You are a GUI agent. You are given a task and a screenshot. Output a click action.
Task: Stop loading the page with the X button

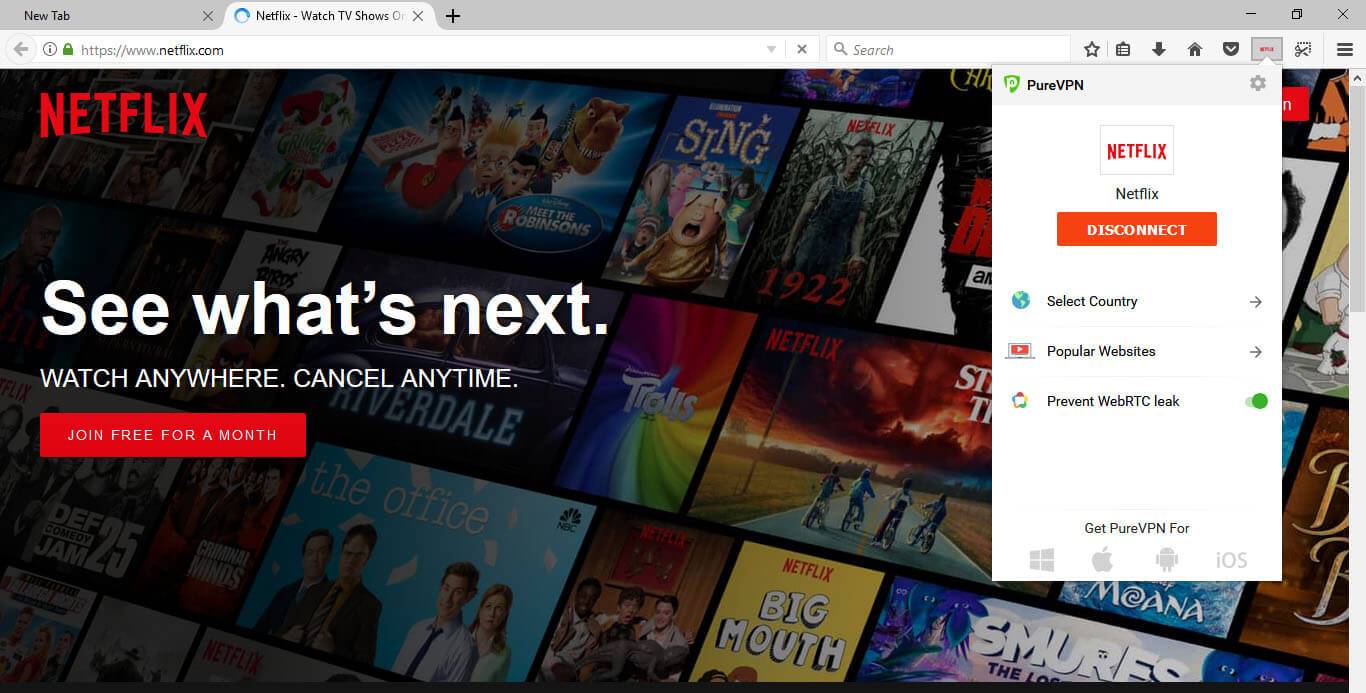(x=802, y=49)
